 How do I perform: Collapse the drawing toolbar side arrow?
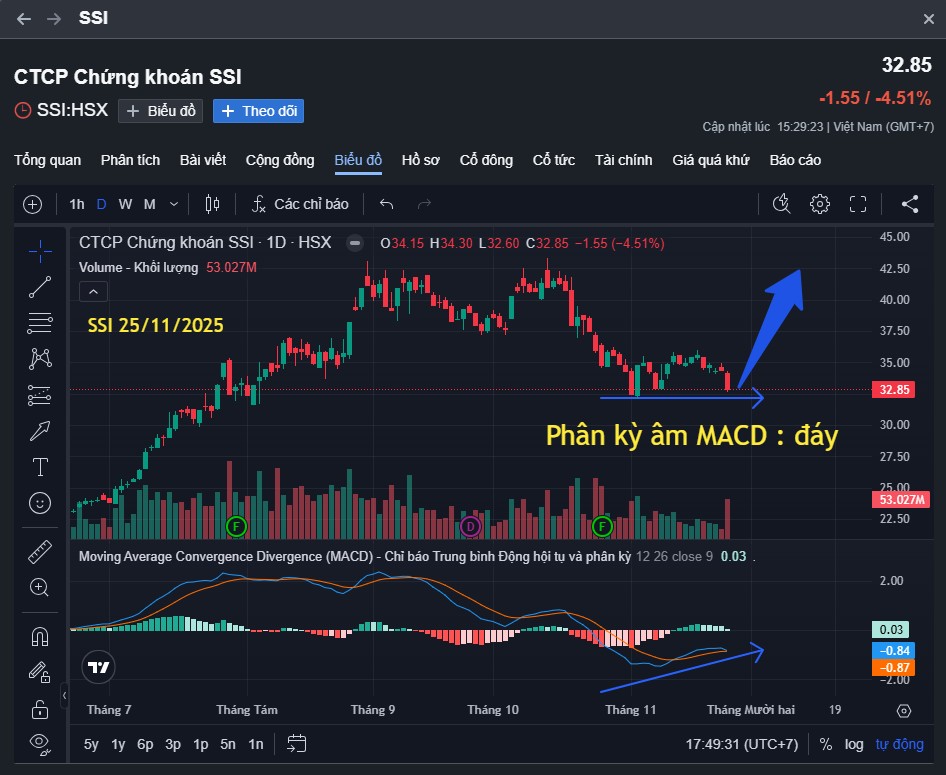pyautogui.click(x=64, y=695)
